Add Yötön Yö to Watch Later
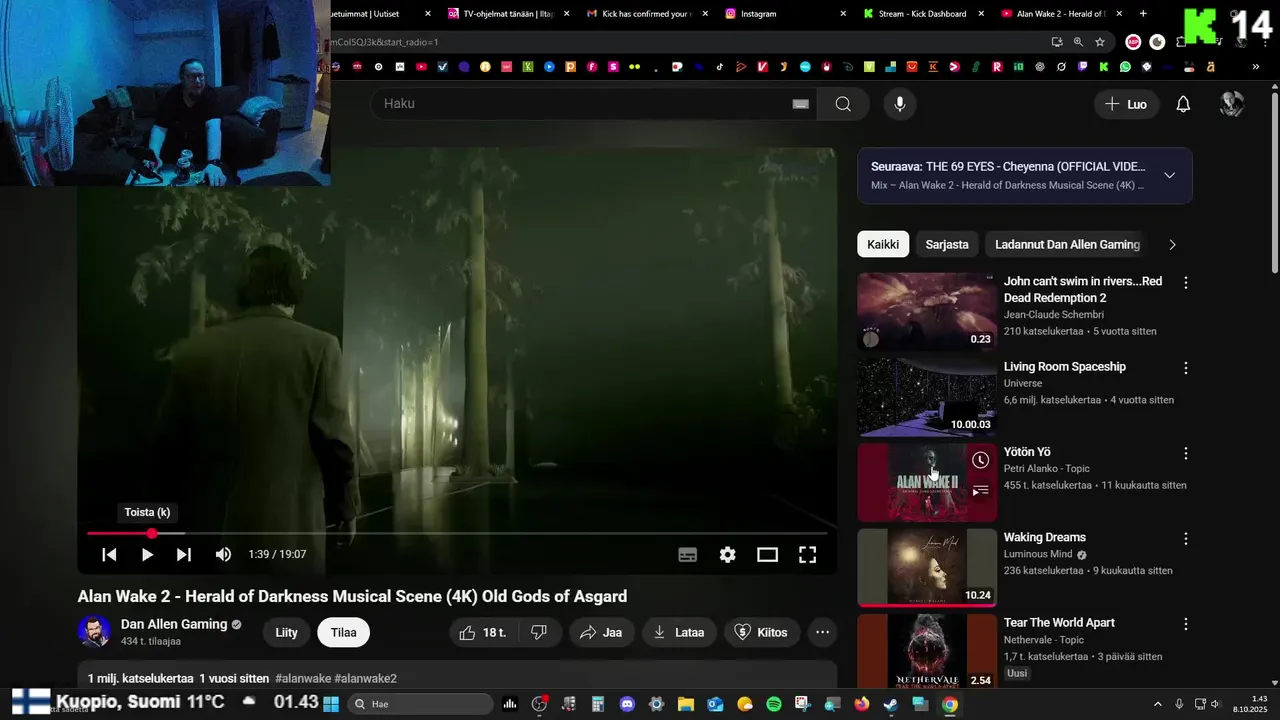The width and height of the screenshot is (1280, 720). point(981,460)
